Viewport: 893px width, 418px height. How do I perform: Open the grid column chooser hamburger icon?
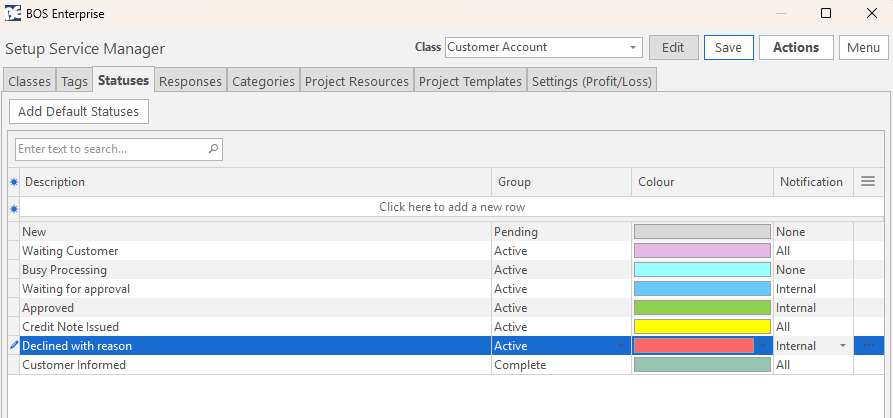(868, 182)
